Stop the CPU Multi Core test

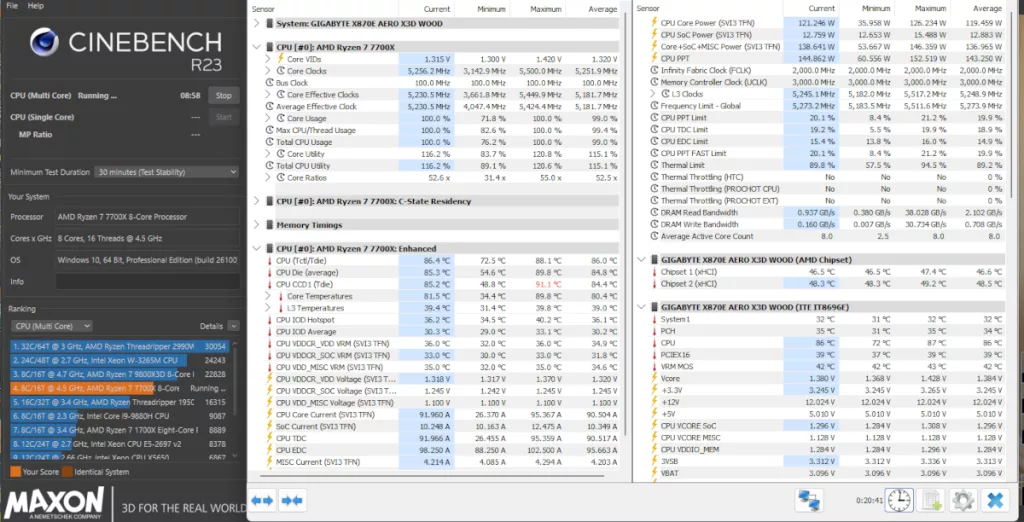(223, 95)
